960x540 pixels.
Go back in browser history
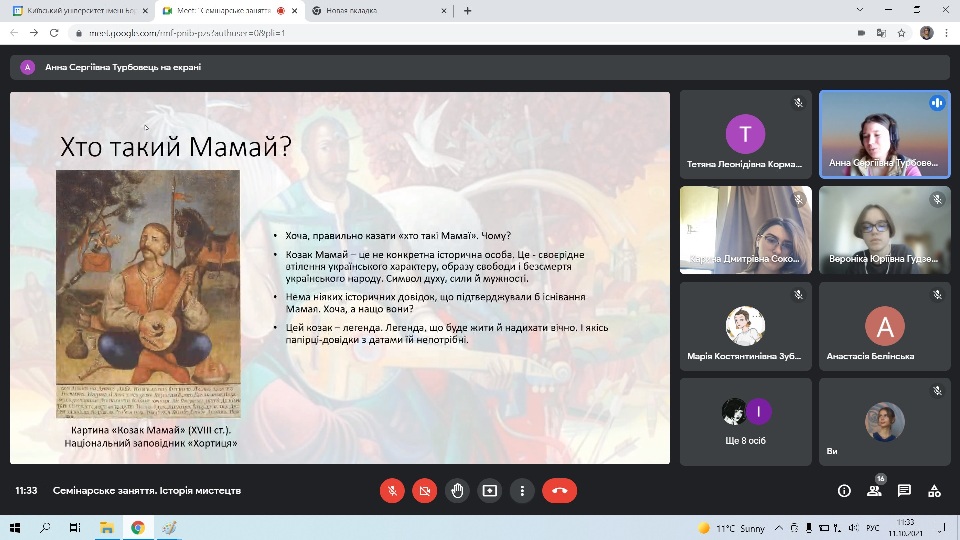(14, 33)
